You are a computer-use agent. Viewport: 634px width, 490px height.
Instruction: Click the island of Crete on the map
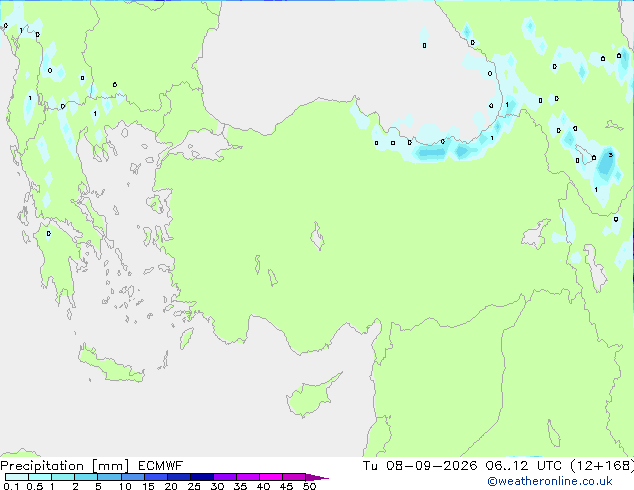[110, 364]
